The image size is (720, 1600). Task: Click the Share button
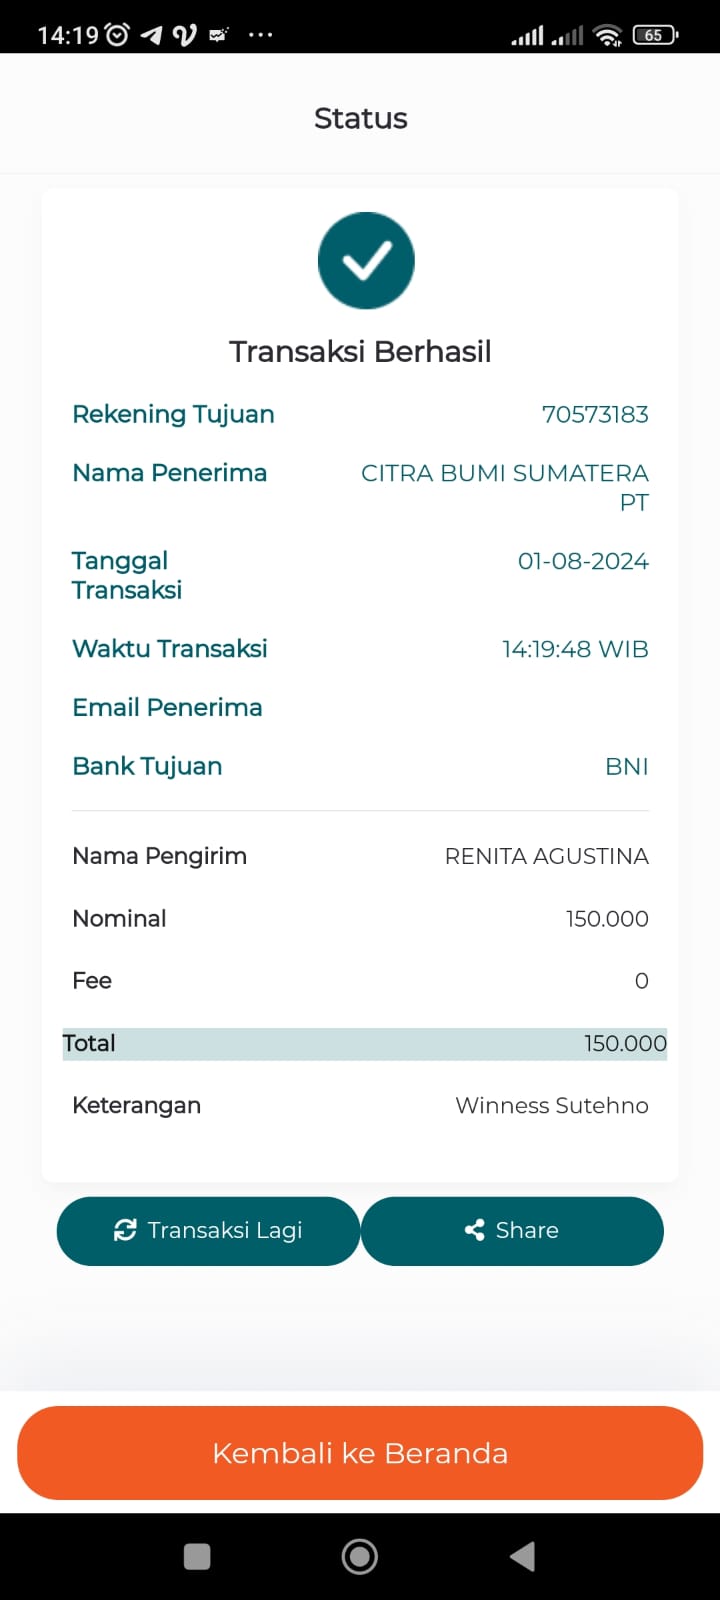coord(512,1231)
